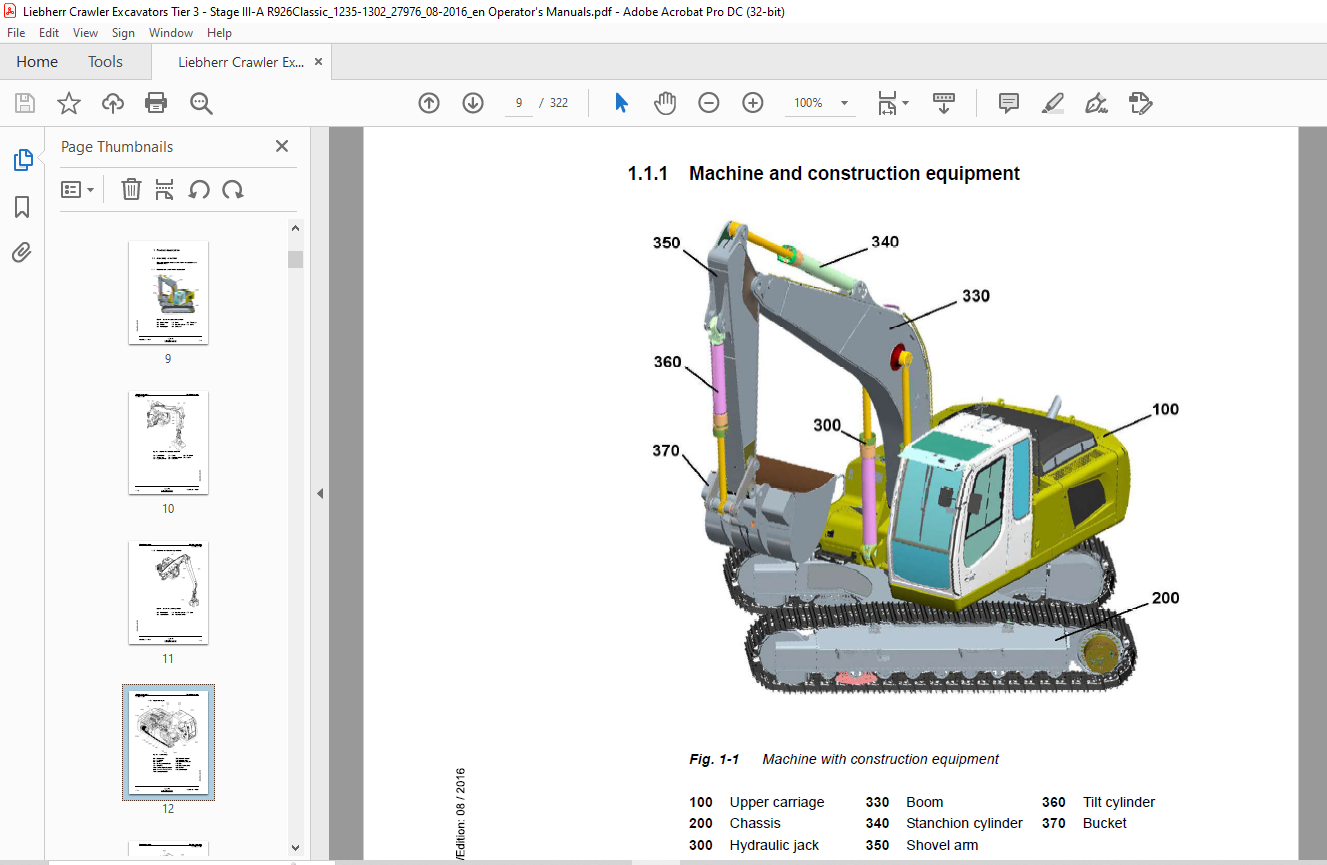This screenshot has height=865, width=1327.
Task: Open the Window menu
Action: coord(171,33)
